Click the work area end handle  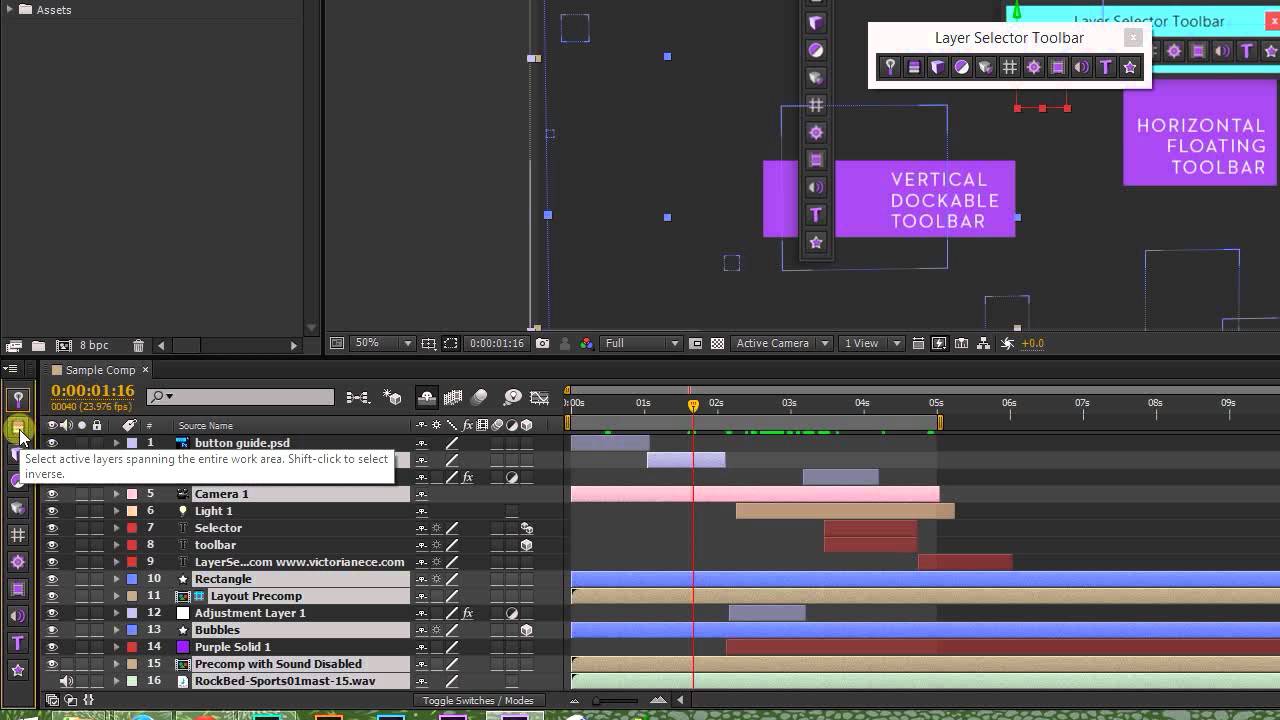(x=940, y=423)
